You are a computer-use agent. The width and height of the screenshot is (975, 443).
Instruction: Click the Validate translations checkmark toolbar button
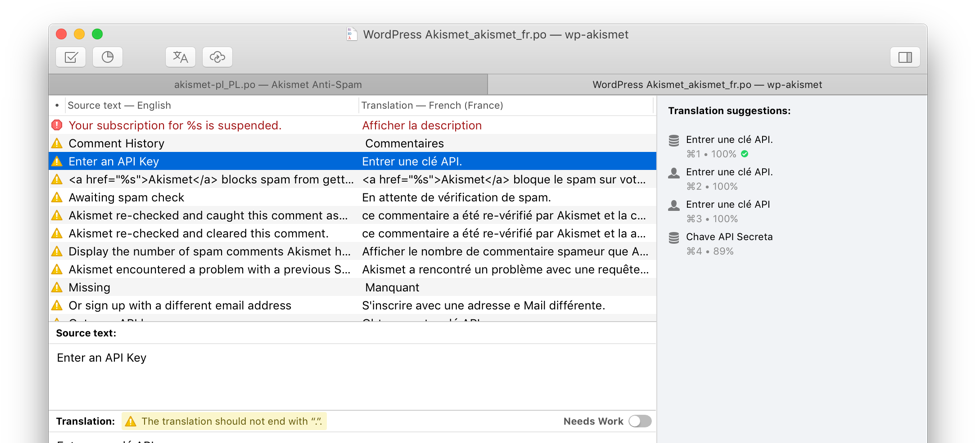click(70, 57)
